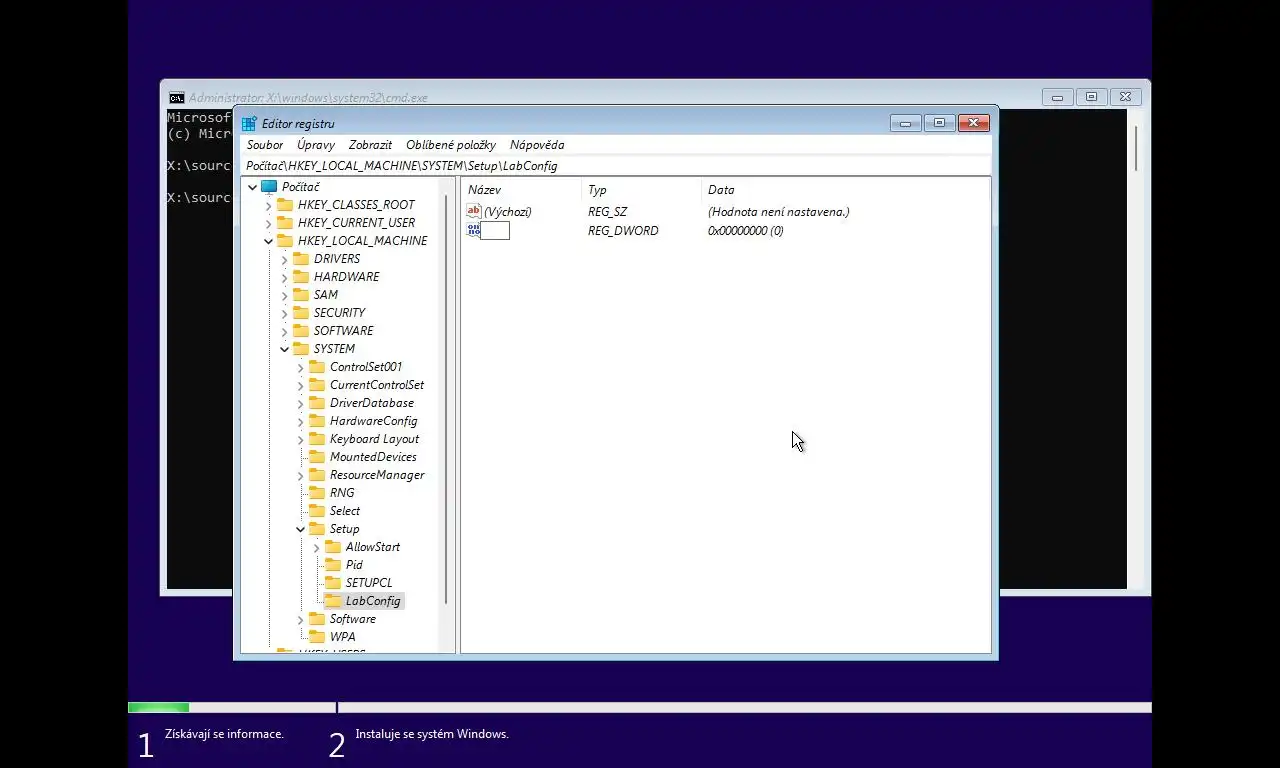Click the Registry Editor title bar icon
The image size is (1280, 768).
[x=249, y=124]
